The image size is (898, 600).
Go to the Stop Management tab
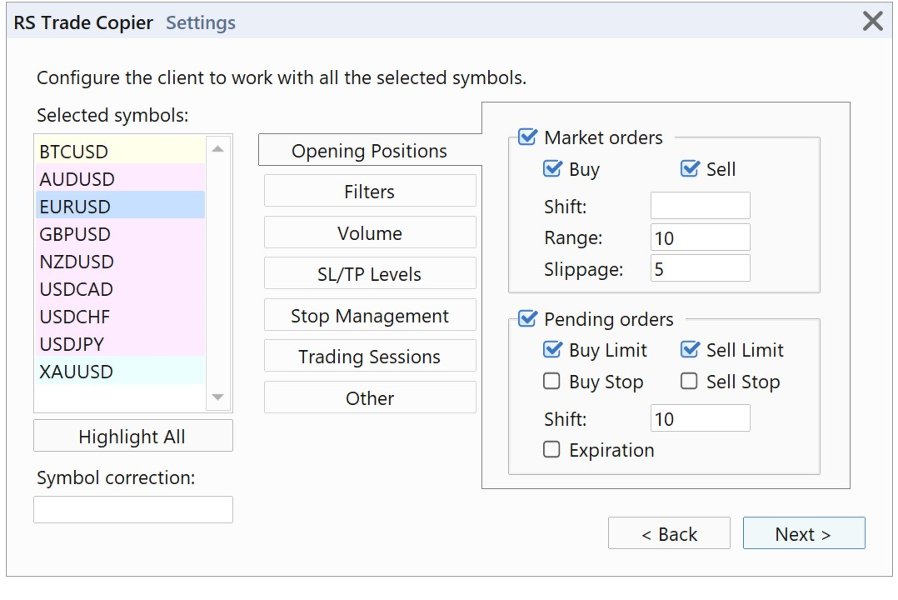point(370,316)
